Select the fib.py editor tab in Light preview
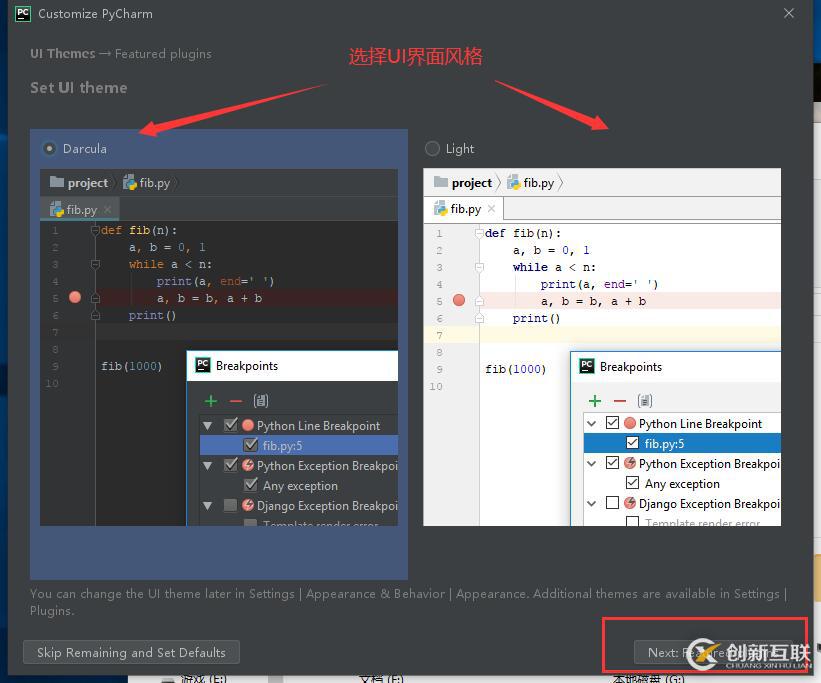821x683 pixels. pyautogui.click(x=463, y=209)
